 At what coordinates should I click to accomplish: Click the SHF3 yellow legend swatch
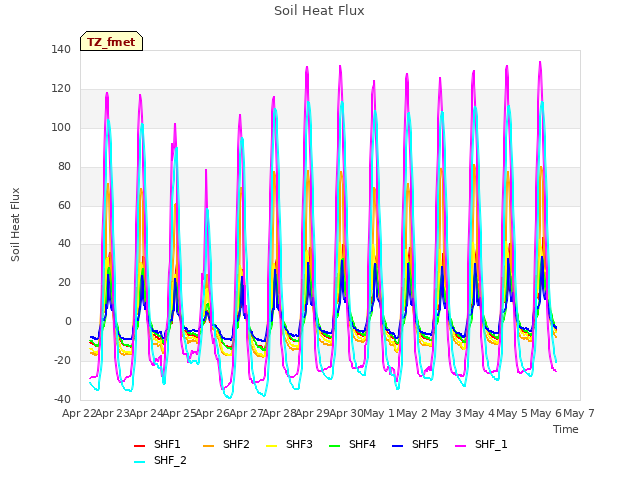pos(271,446)
